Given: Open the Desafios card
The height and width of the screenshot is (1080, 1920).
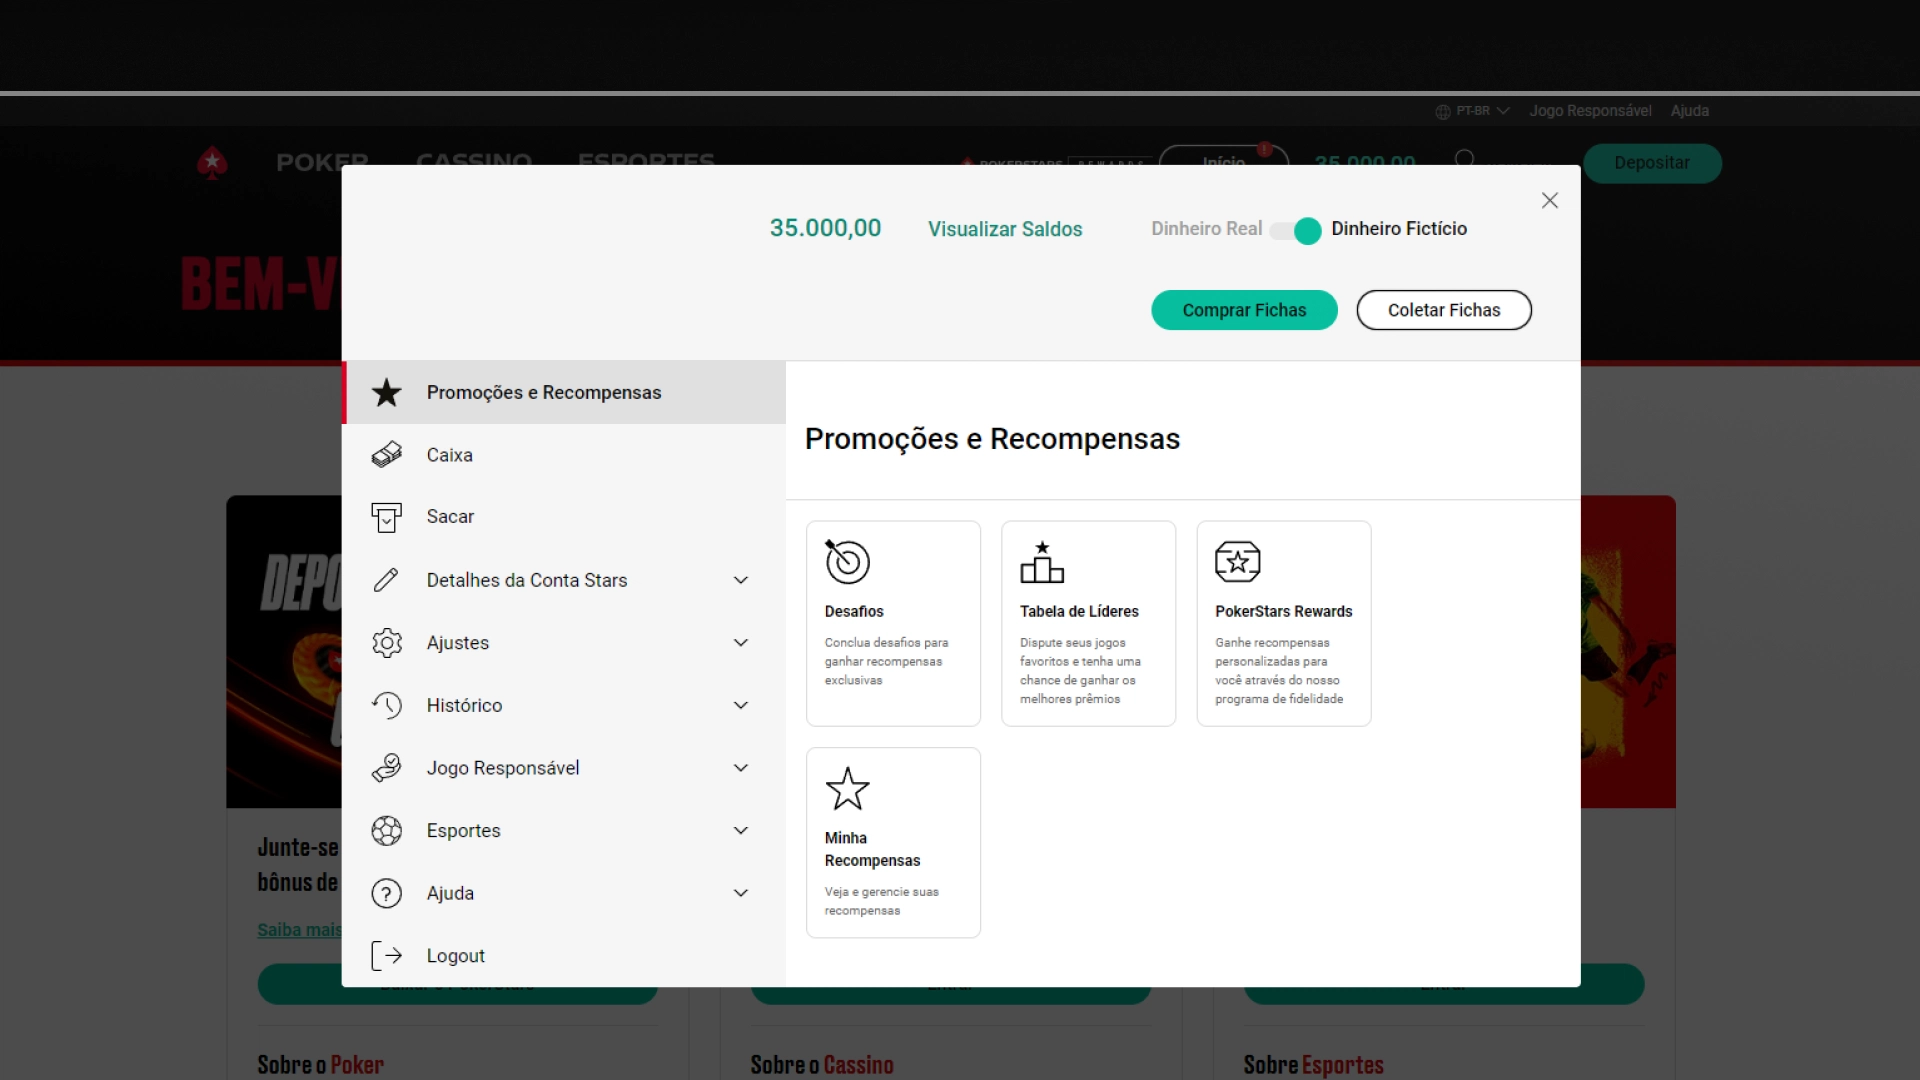Looking at the screenshot, I should pyautogui.click(x=893, y=623).
